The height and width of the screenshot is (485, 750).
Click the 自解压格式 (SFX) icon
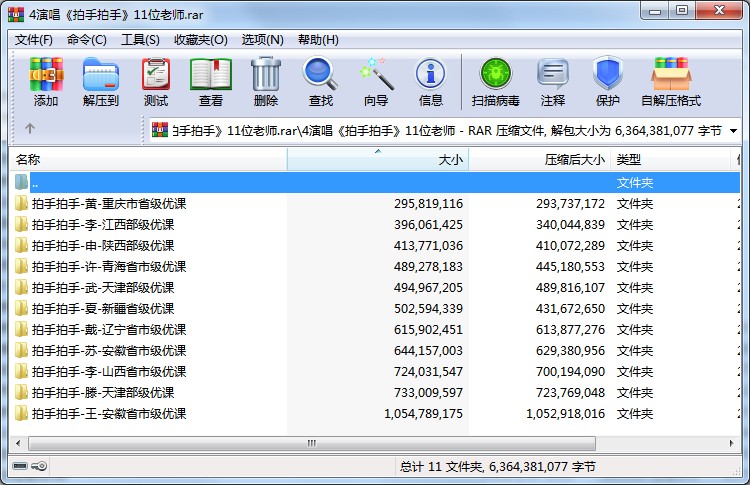click(x=671, y=75)
